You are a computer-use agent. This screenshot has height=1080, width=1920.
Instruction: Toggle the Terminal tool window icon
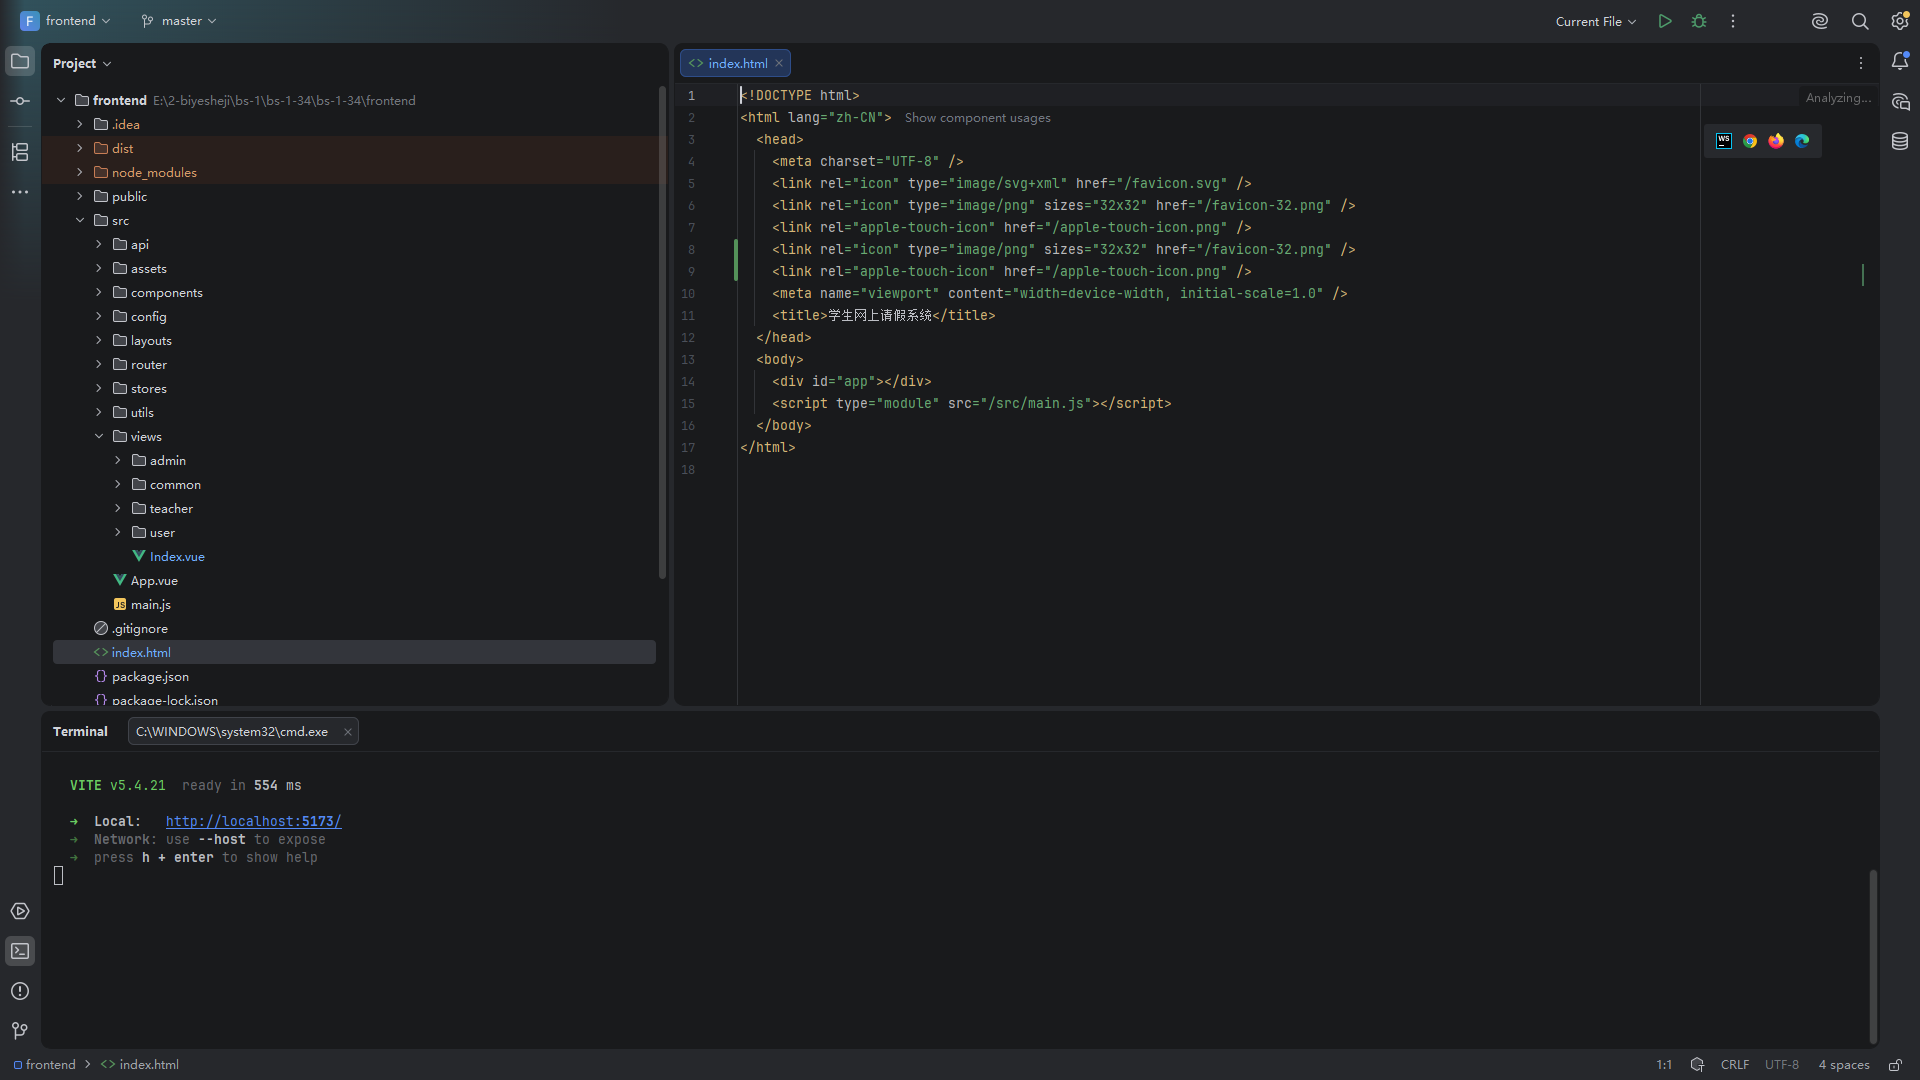click(20, 951)
